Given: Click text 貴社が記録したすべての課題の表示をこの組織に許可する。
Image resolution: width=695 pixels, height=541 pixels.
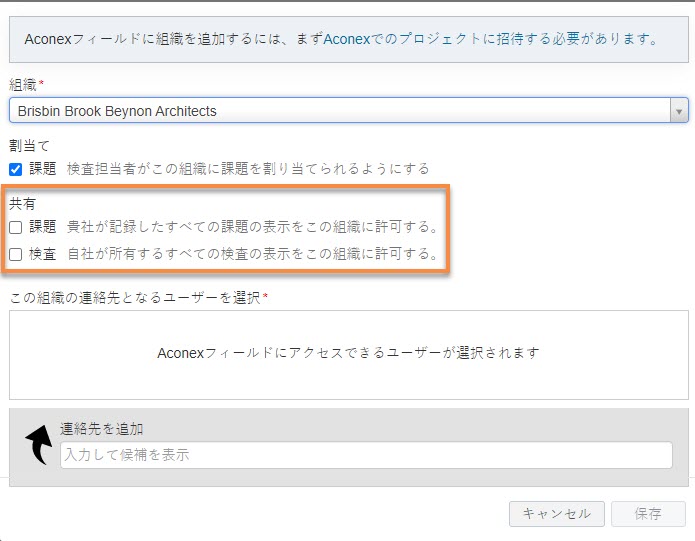Looking at the screenshot, I should point(253,227).
